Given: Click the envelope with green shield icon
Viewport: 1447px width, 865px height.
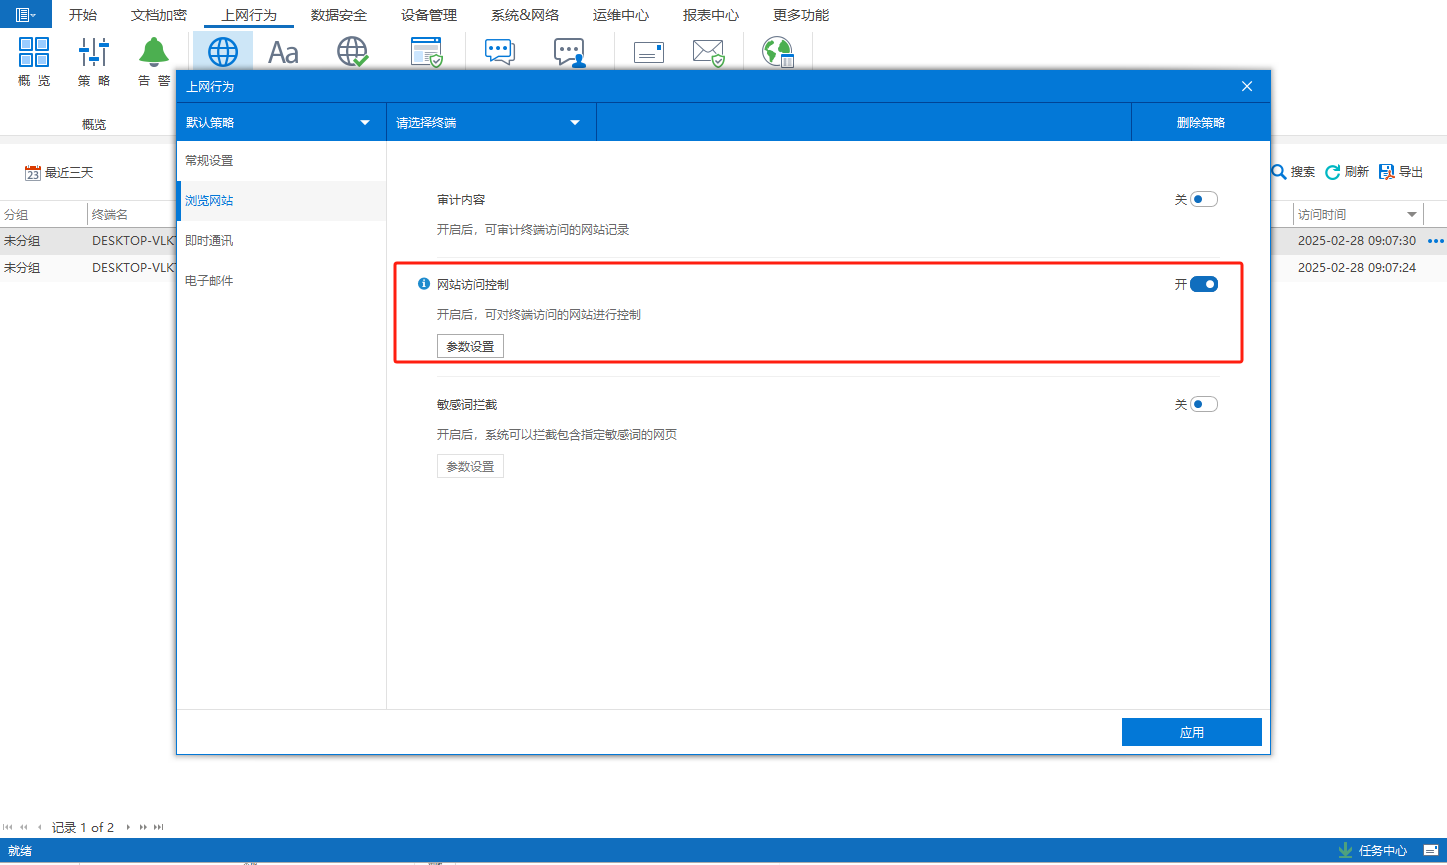Looking at the screenshot, I should pos(708,52).
